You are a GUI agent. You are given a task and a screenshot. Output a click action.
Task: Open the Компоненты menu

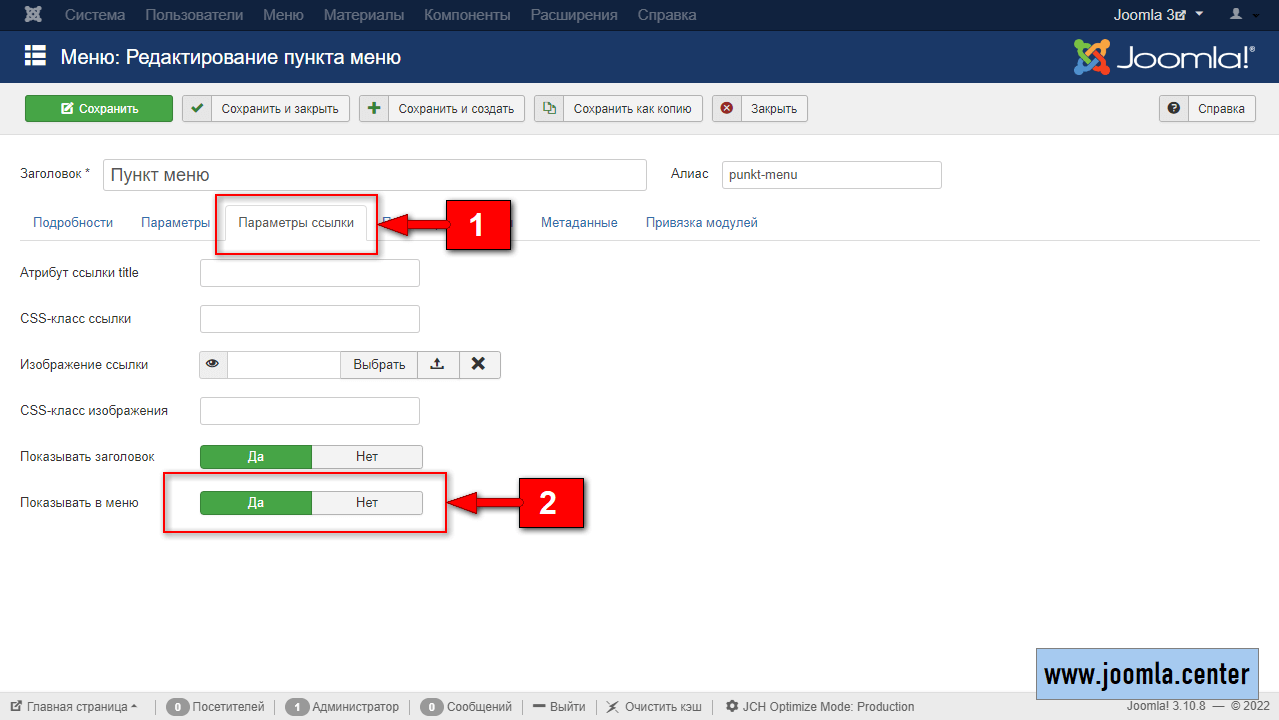[x=467, y=15]
